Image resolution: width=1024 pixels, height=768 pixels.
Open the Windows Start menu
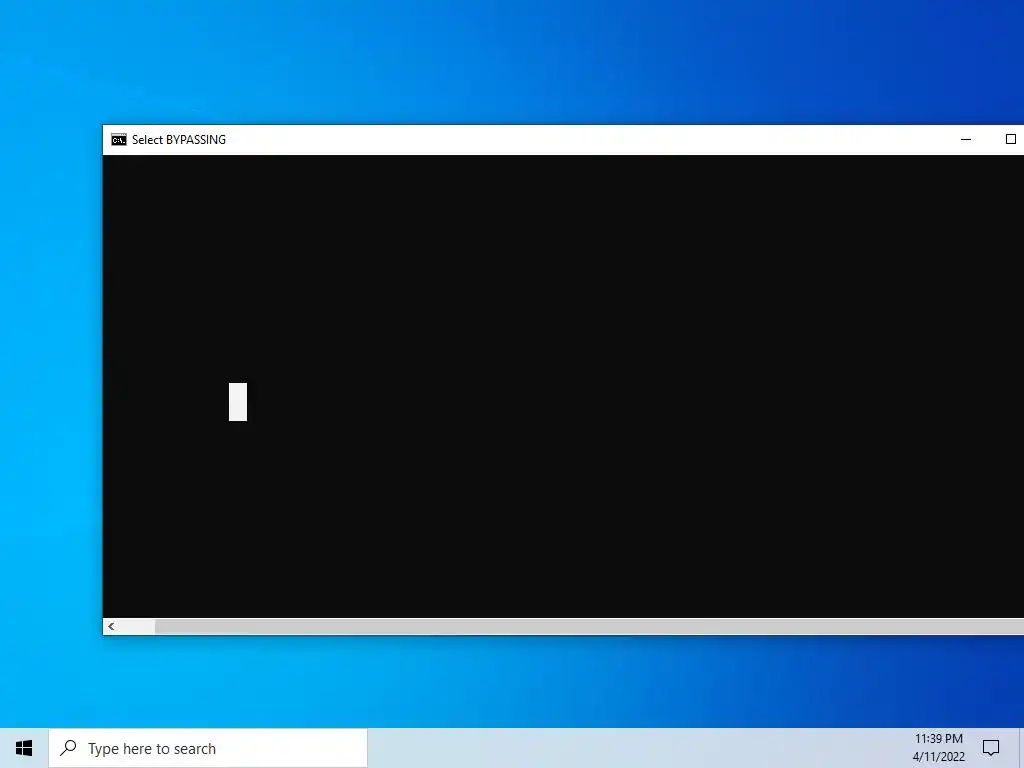(24, 748)
